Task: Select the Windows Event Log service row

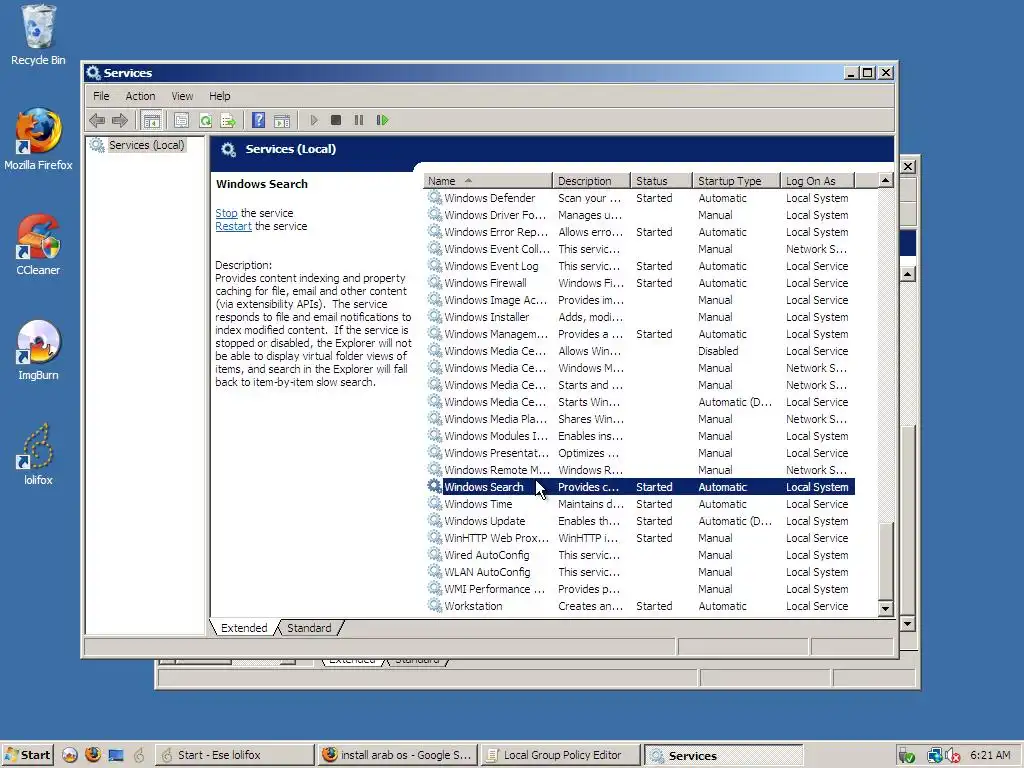Action: click(639, 266)
